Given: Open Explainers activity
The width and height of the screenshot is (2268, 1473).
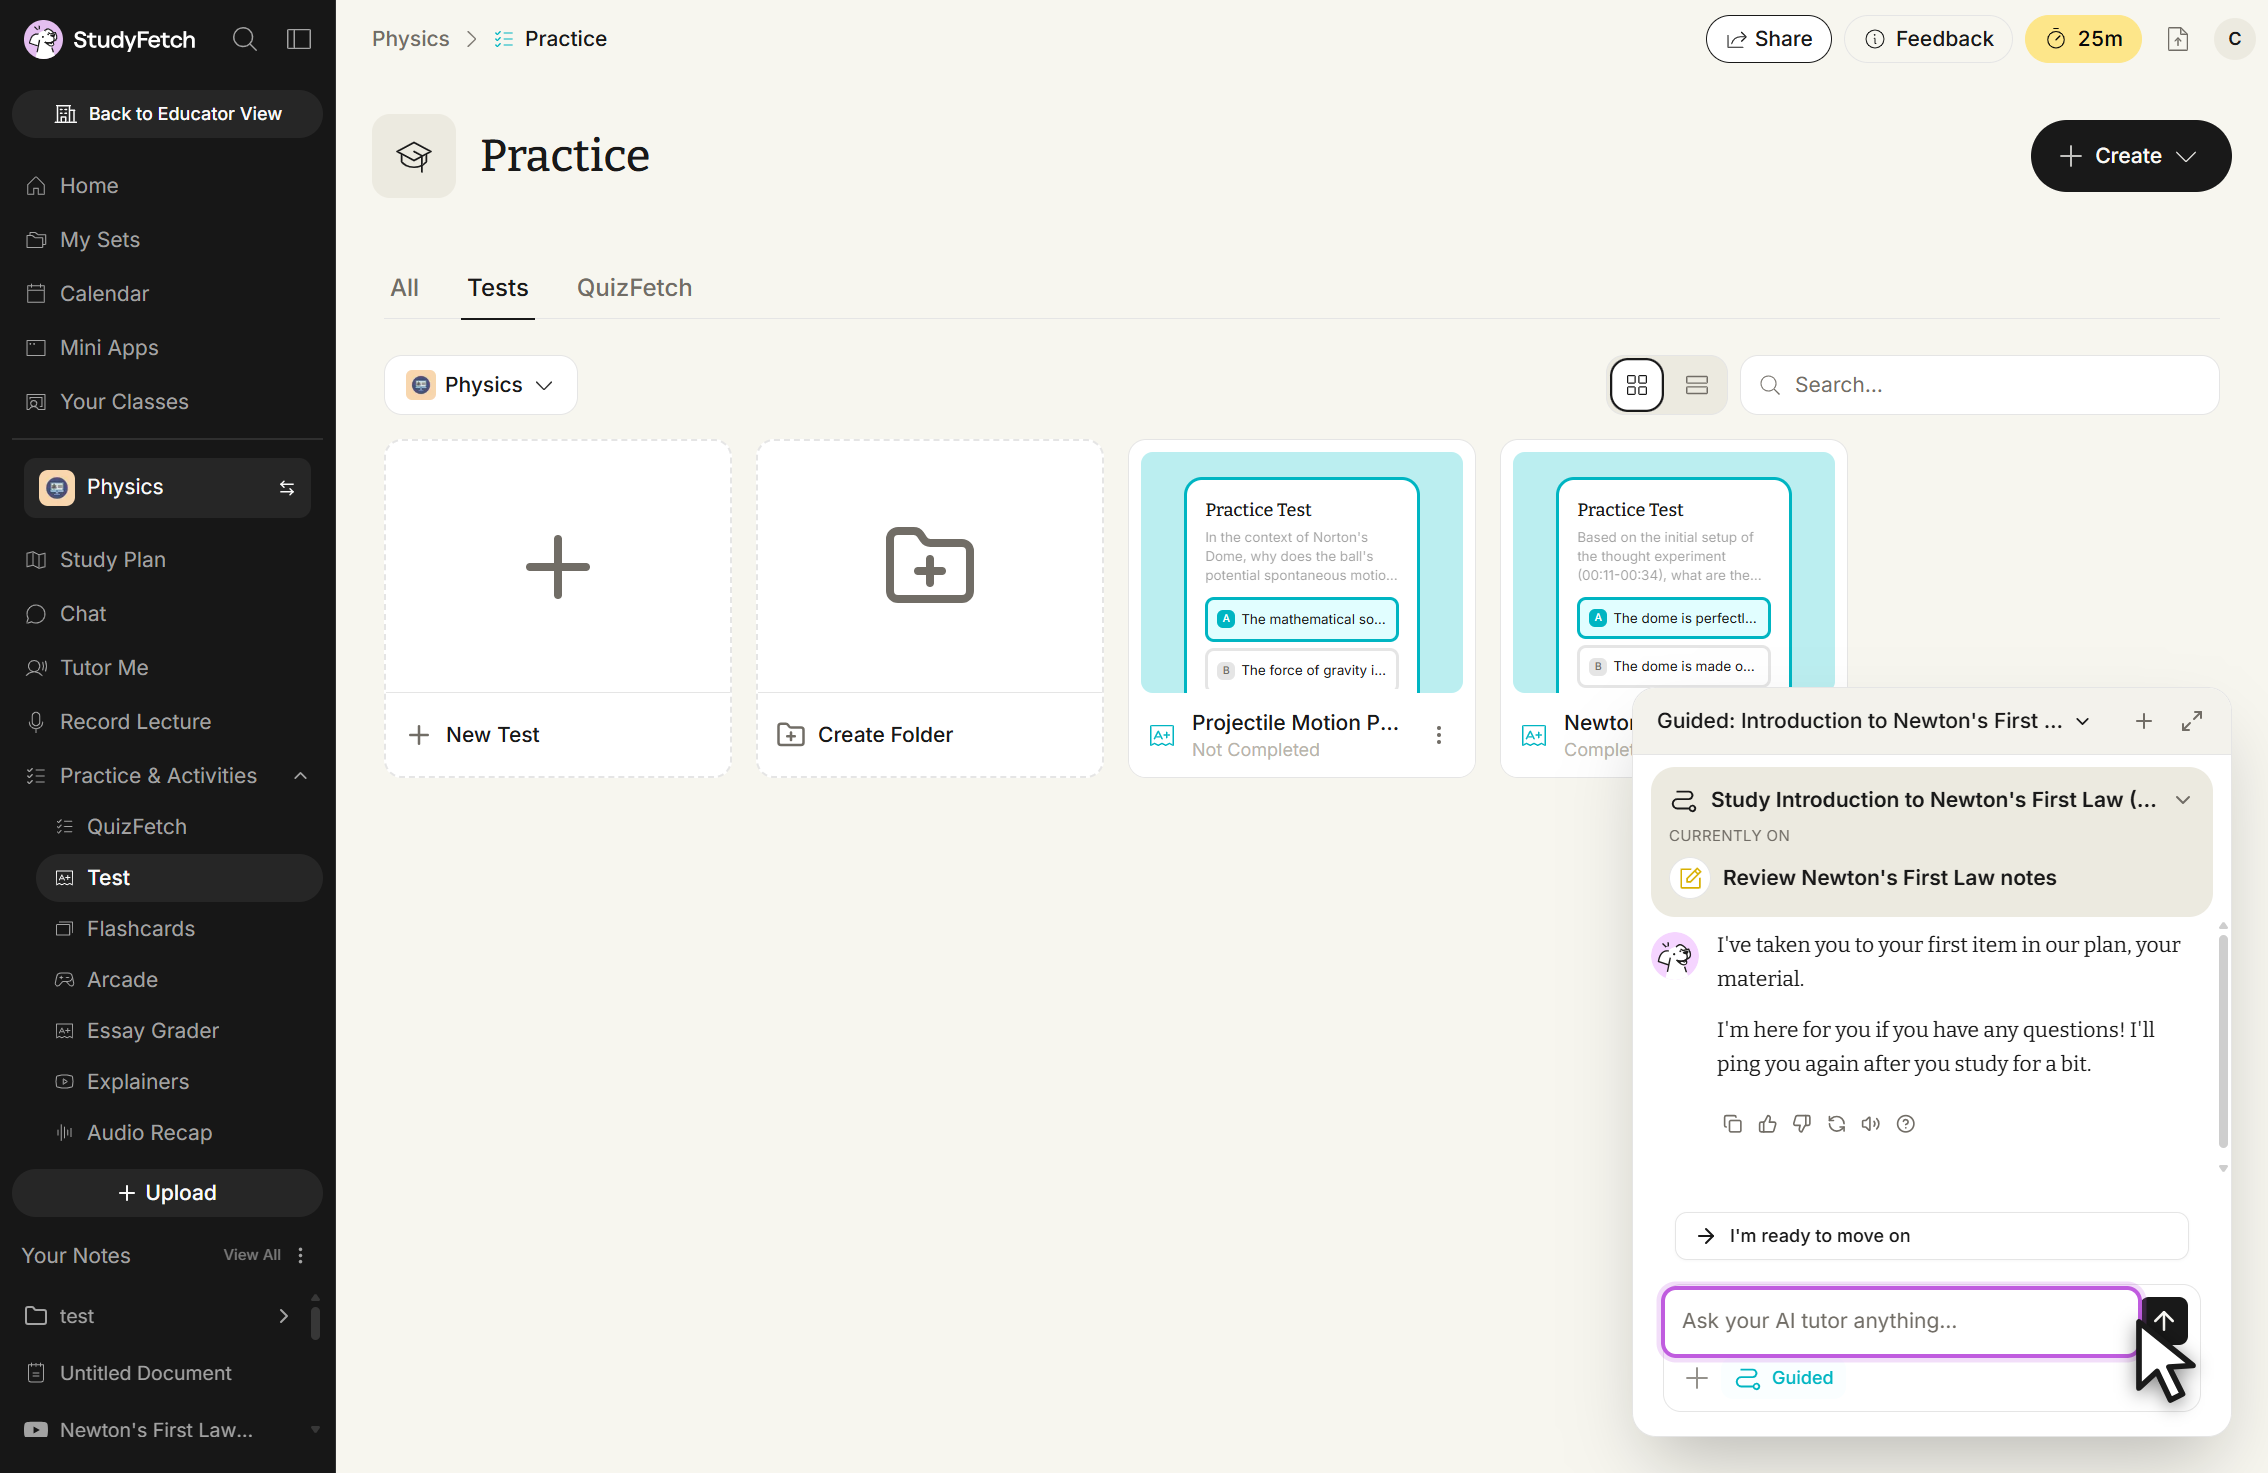Looking at the screenshot, I should point(180,1082).
